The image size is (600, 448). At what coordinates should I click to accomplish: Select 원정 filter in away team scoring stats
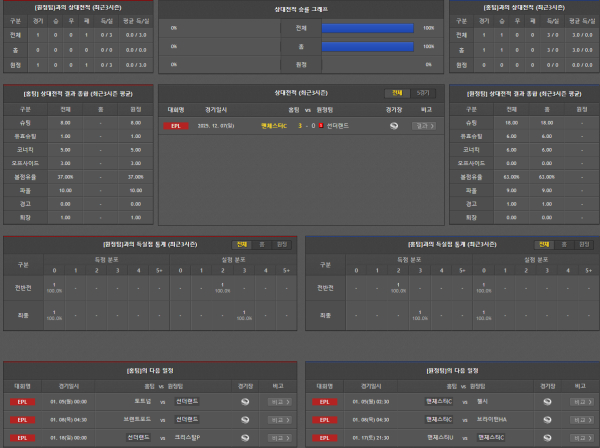click(582, 243)
